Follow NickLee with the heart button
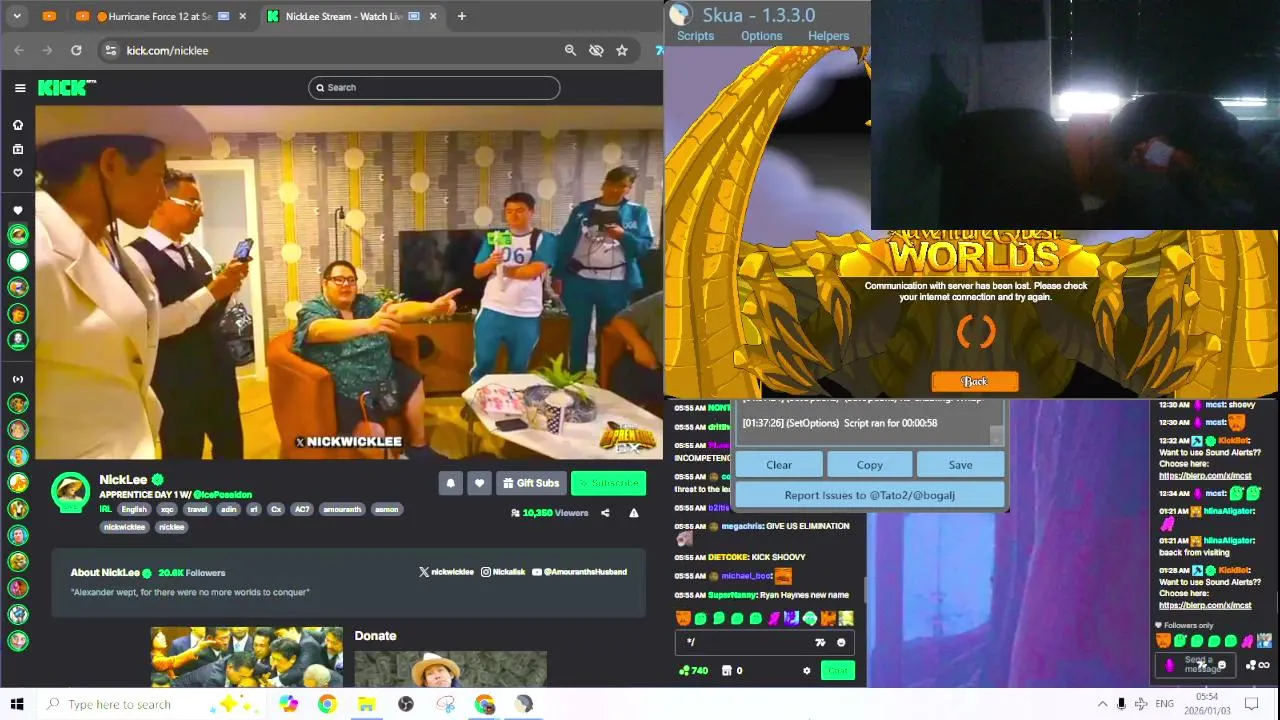 [x=479, y=484]
